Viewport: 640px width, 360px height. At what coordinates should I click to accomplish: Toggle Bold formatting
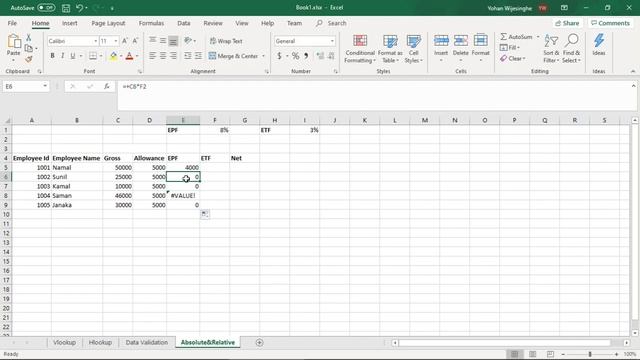[x=52, y=56]
